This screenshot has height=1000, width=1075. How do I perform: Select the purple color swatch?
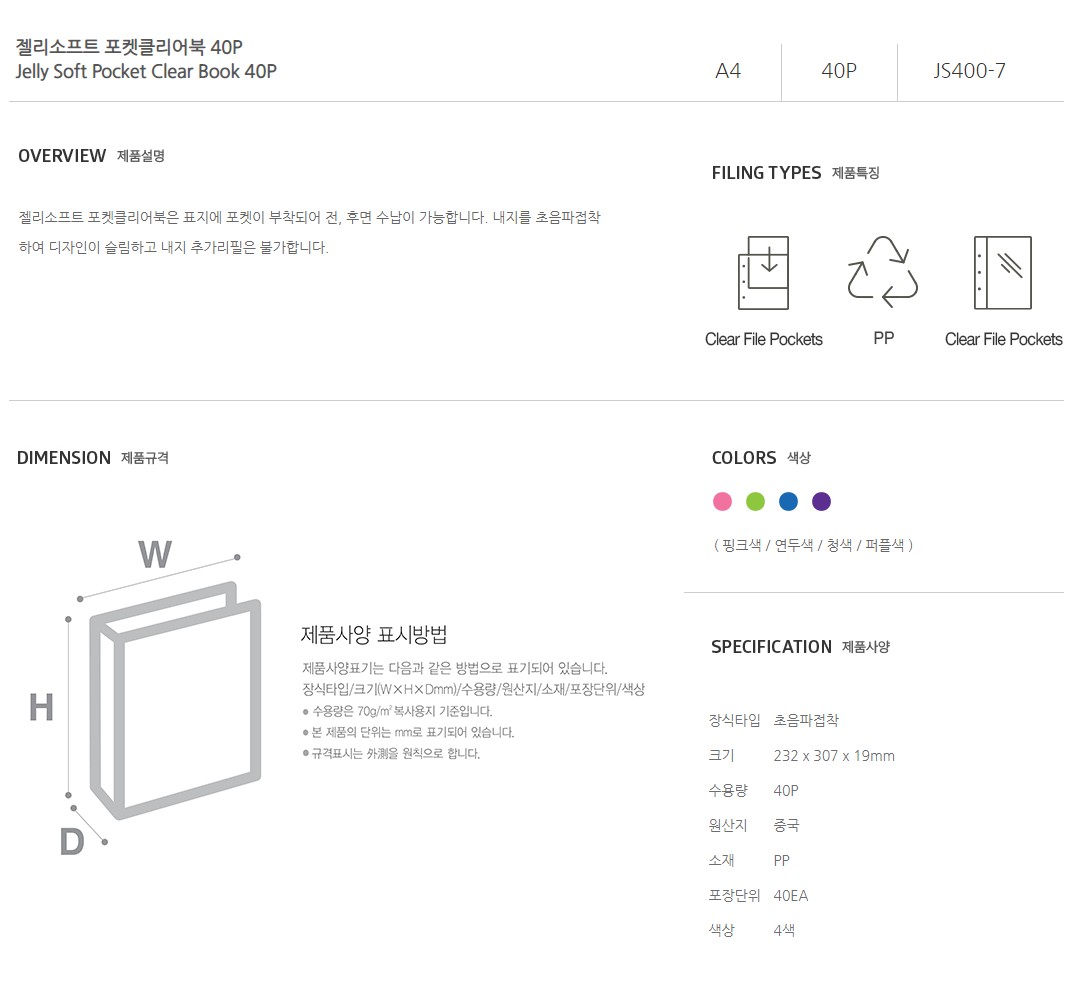point(821,501)
